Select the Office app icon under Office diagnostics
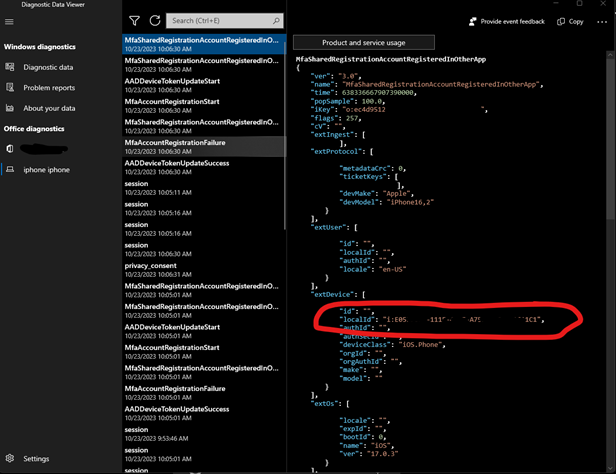 [10, 148]
